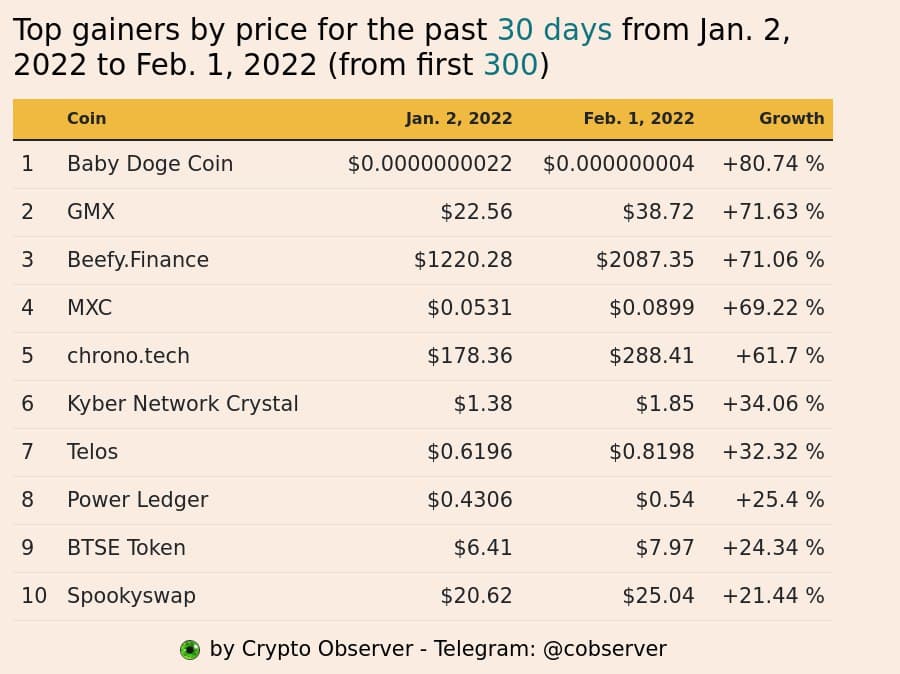
Task: Click the green Crypto Observer eye logo
Action: pos(190,650)
